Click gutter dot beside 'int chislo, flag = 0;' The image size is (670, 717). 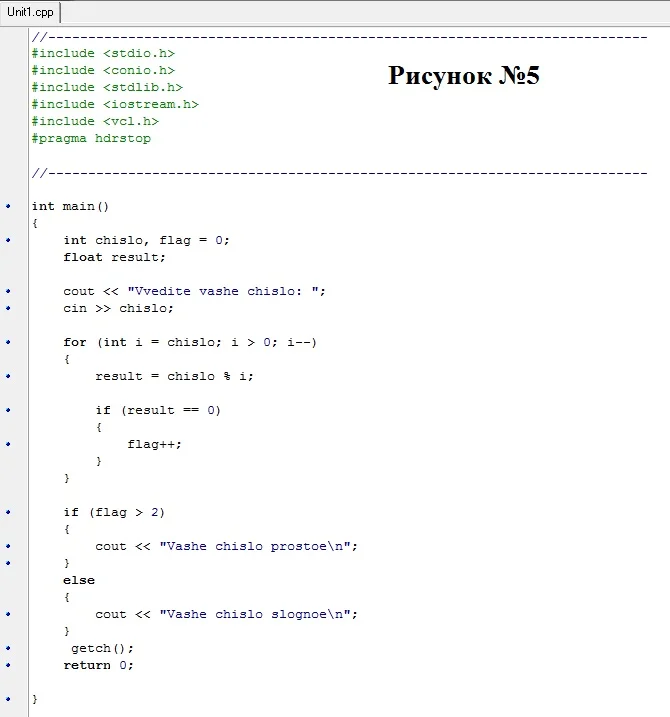point(8,240)
